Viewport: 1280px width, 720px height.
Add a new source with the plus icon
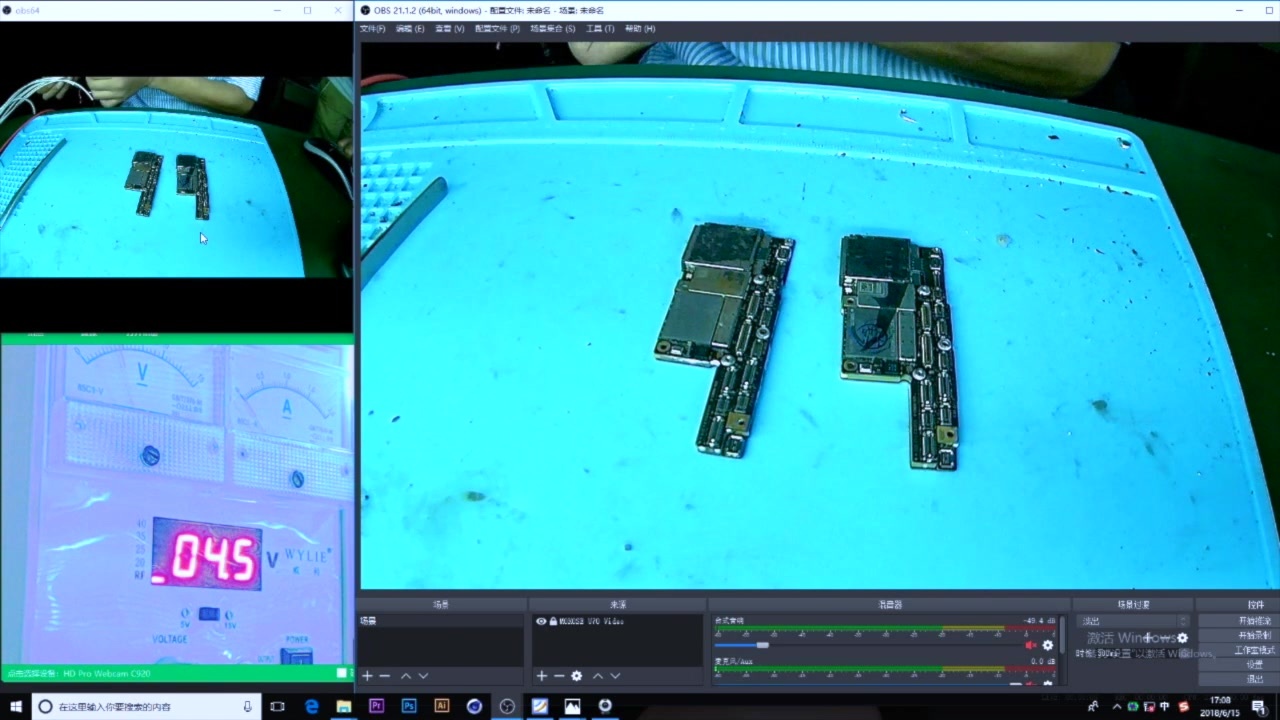(541, 676)
